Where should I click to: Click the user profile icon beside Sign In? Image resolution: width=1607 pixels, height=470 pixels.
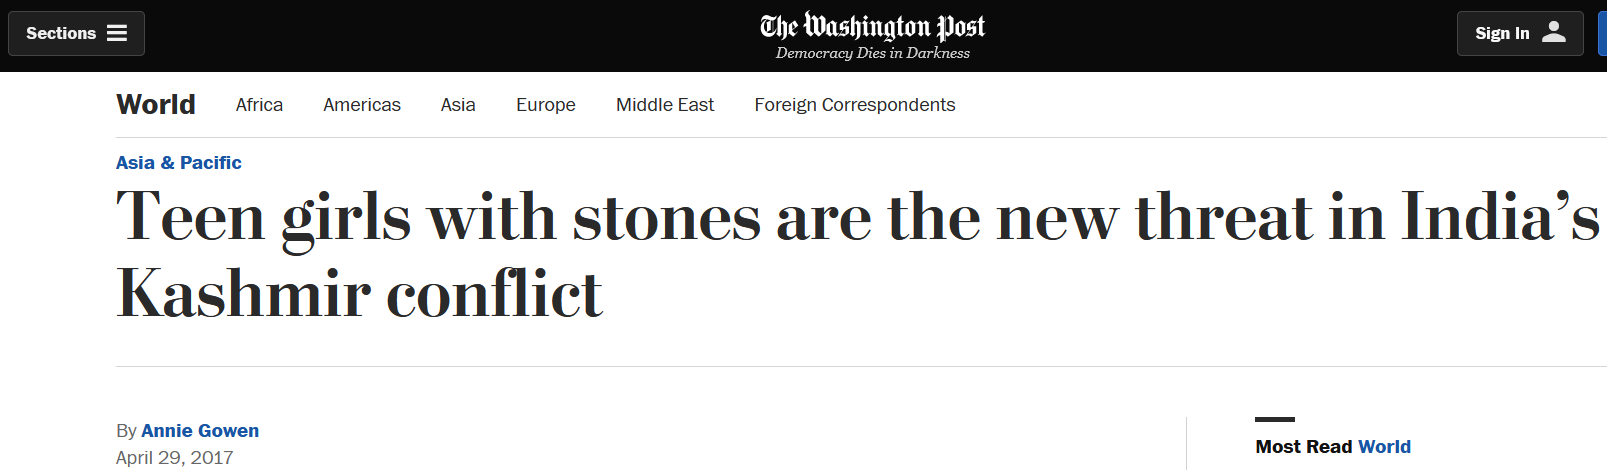[x=1553, y=33]
